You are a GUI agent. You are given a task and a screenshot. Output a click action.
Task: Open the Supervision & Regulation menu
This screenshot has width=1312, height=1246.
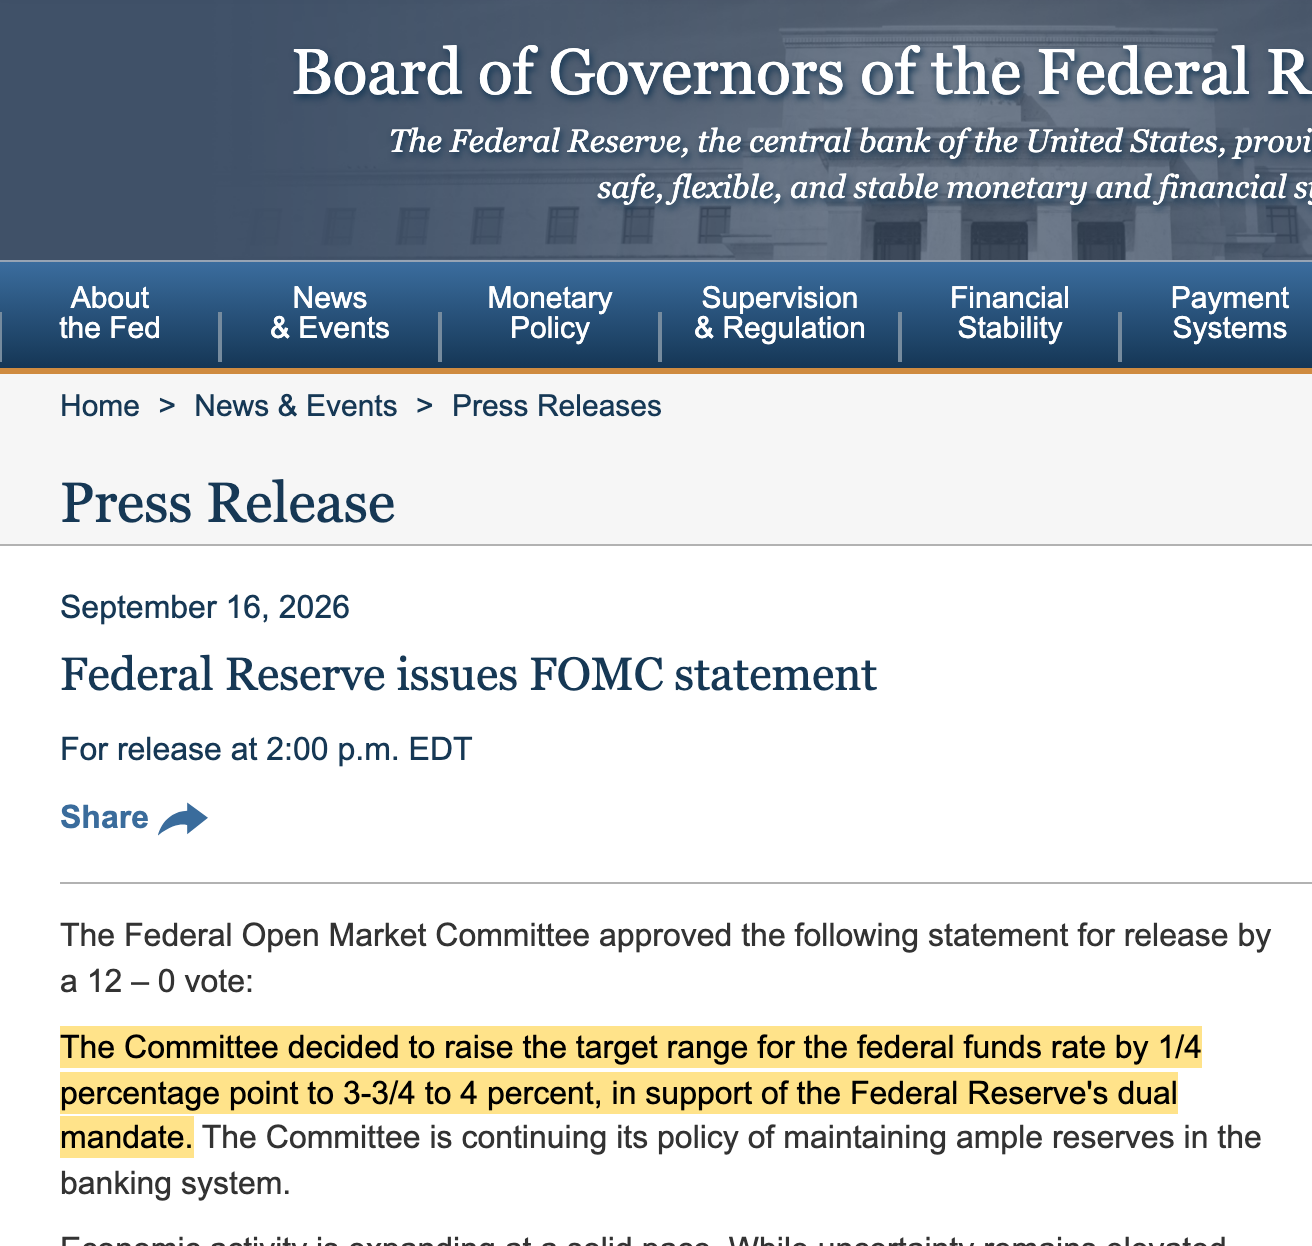click(x=780, y=313)
